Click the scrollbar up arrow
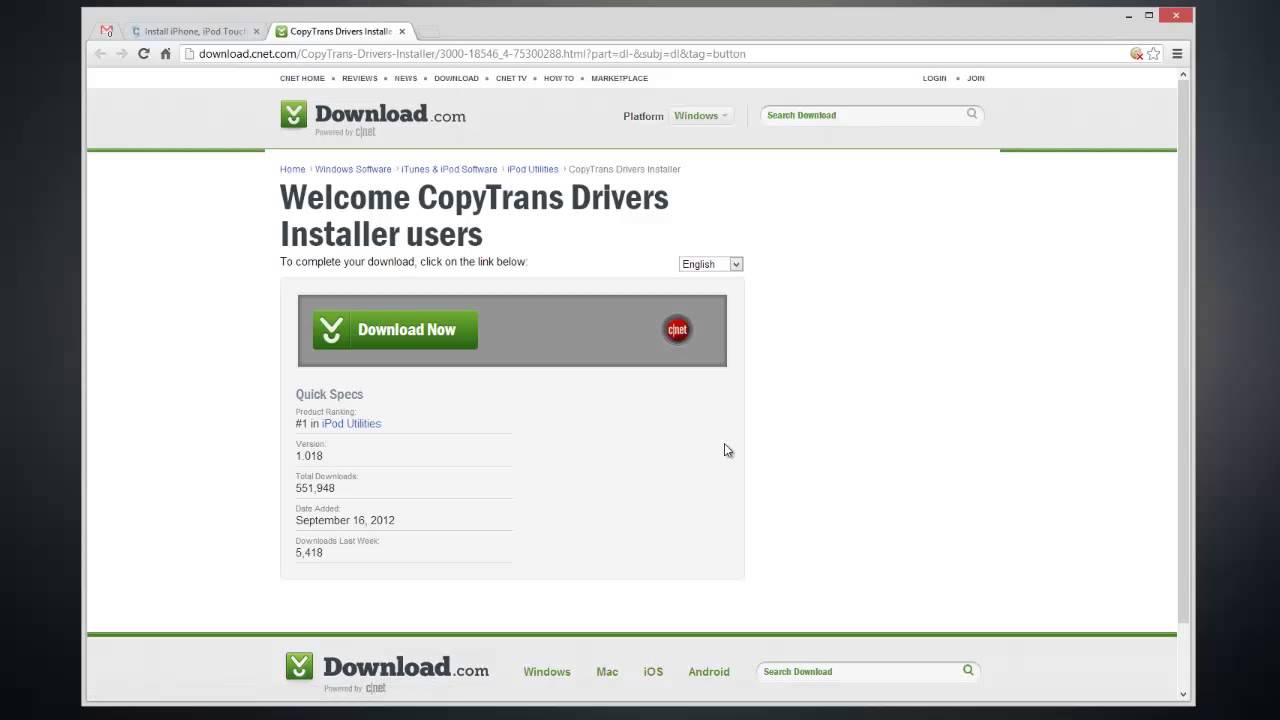 click(1183, 74)
